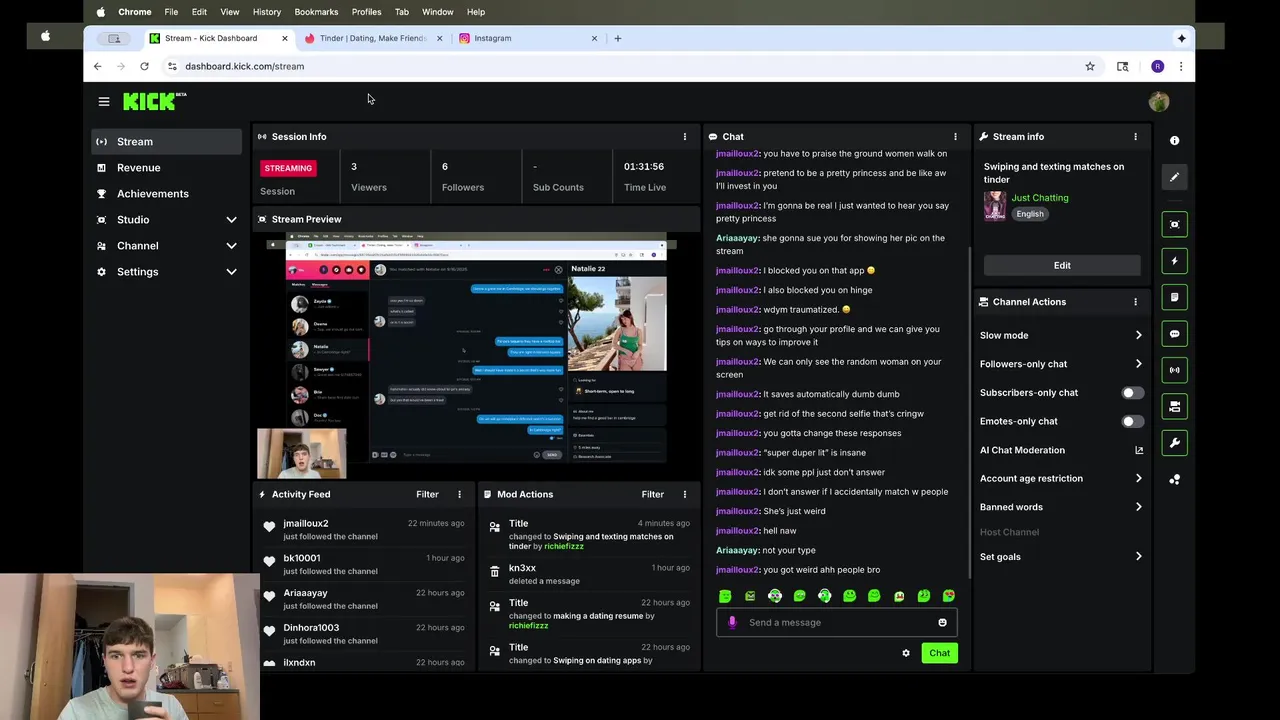Open a new browser tab
The height and width of the screenshot is (720, 1280).
click(617, 38)
